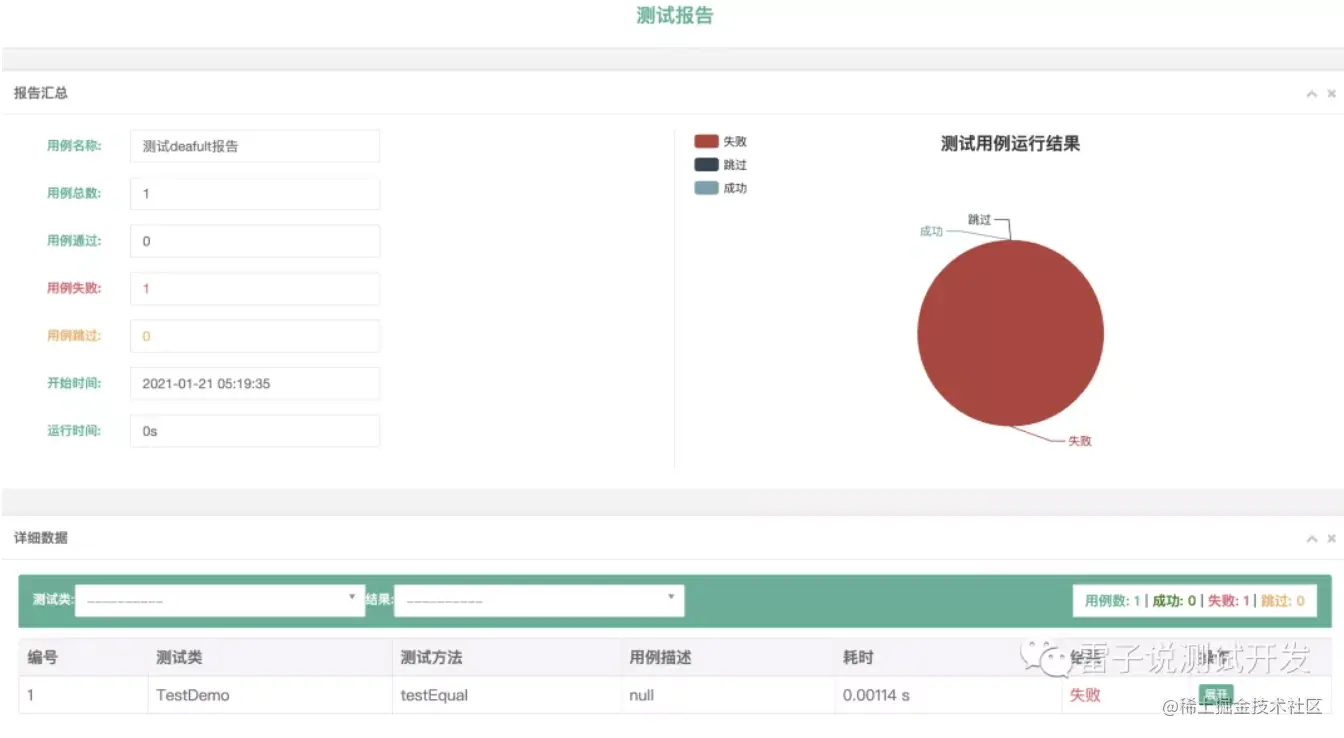Click the 详细数据 panel heading
The height and width of the screenshot is (738, 1344).
click(x=41, y=538)
